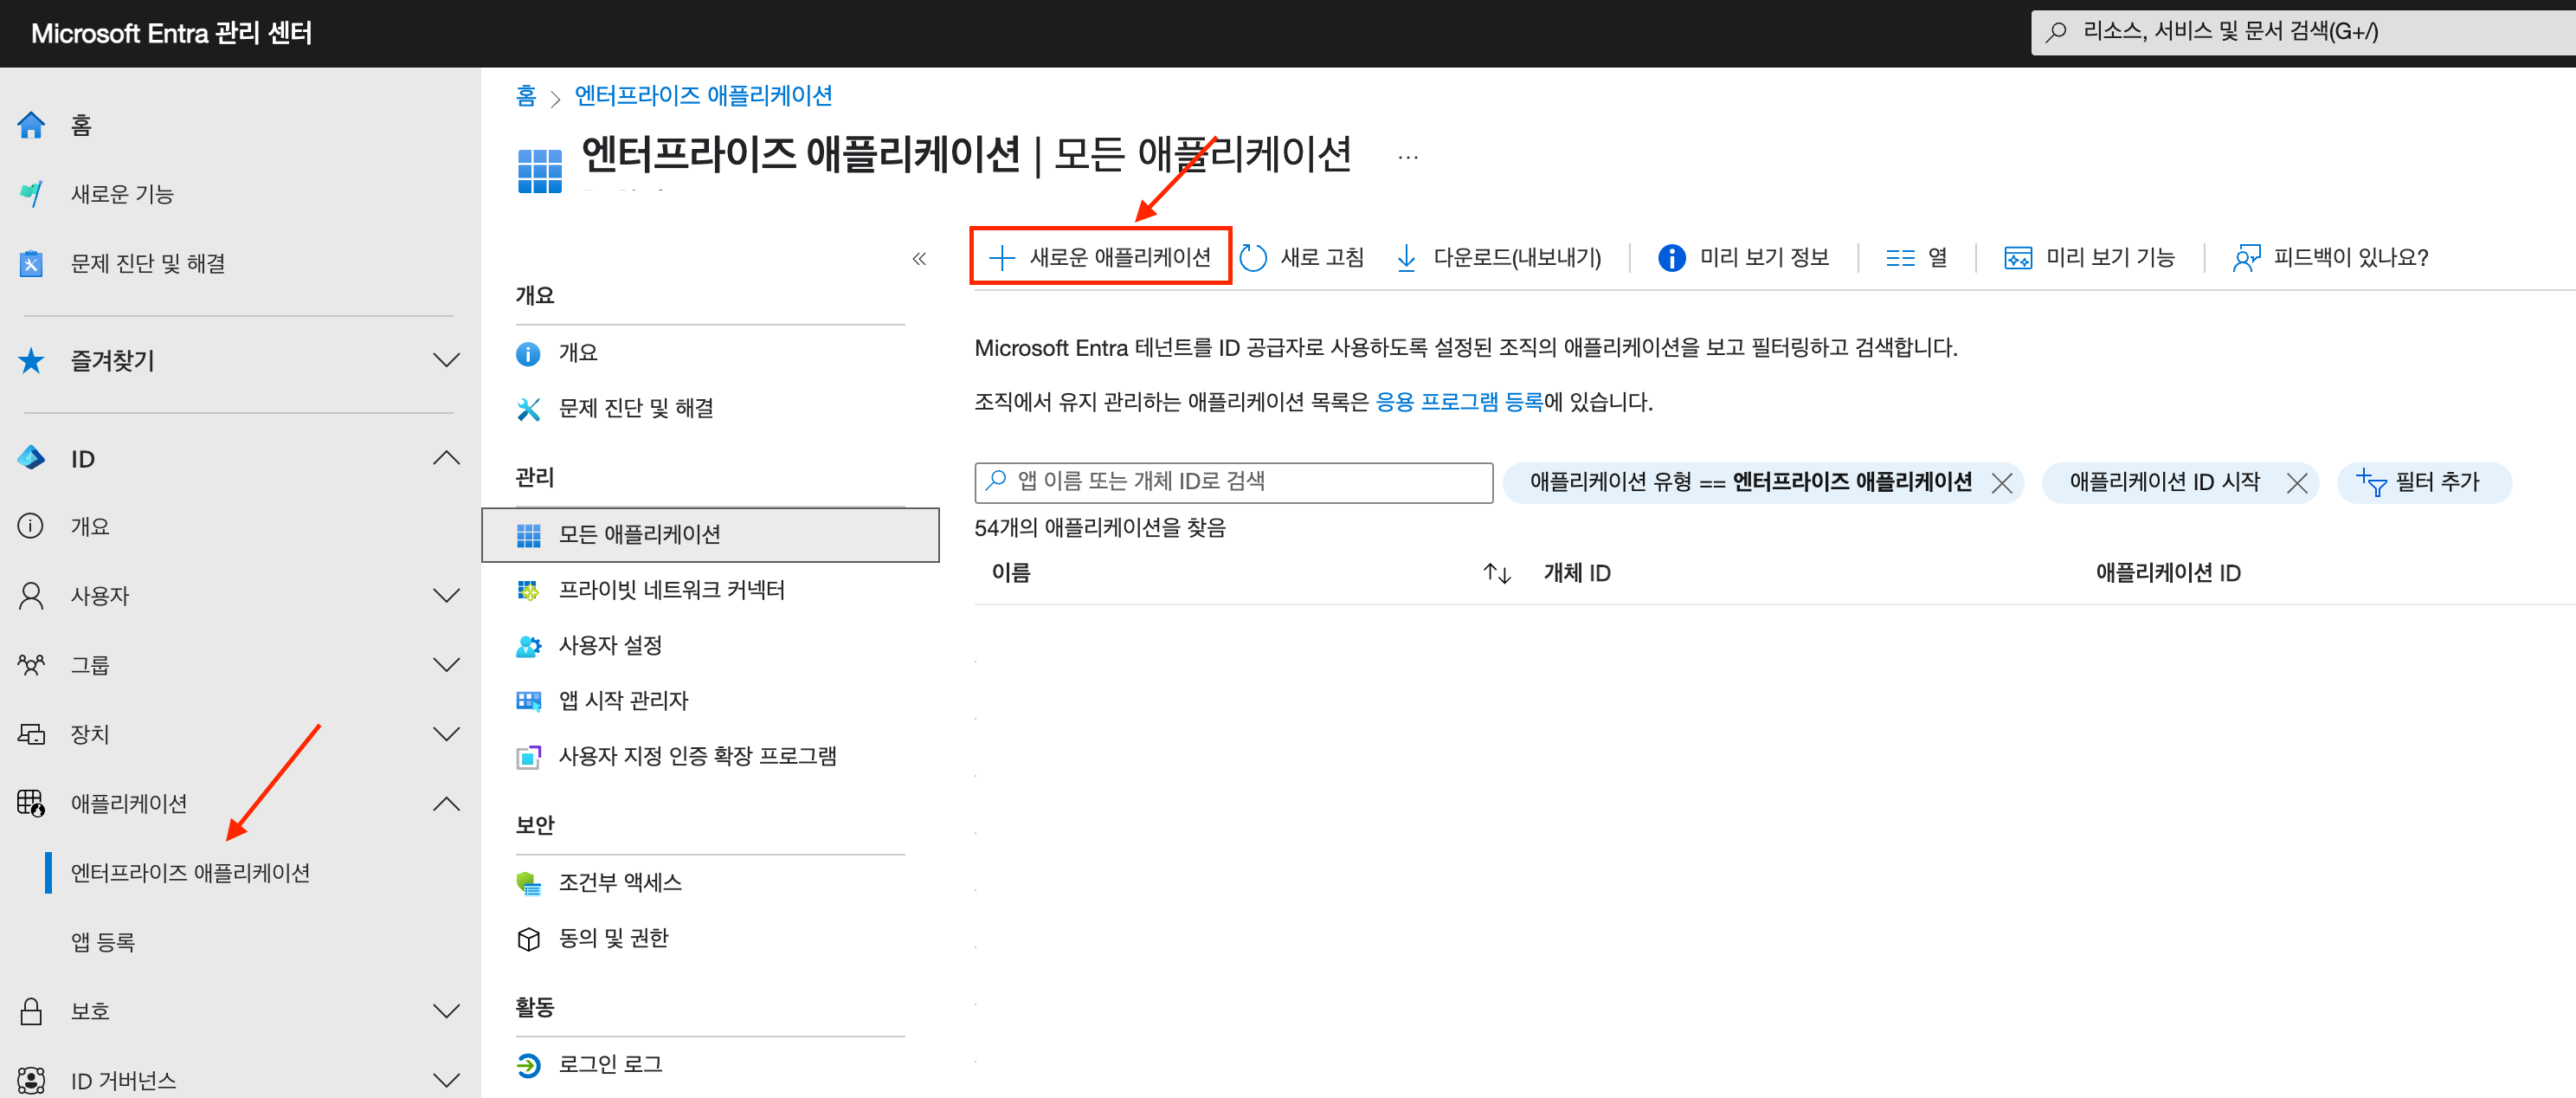Open the blade 개요 menu item
The width and height of the screenshot is (2576, 1098).
[x=577, y=353]
